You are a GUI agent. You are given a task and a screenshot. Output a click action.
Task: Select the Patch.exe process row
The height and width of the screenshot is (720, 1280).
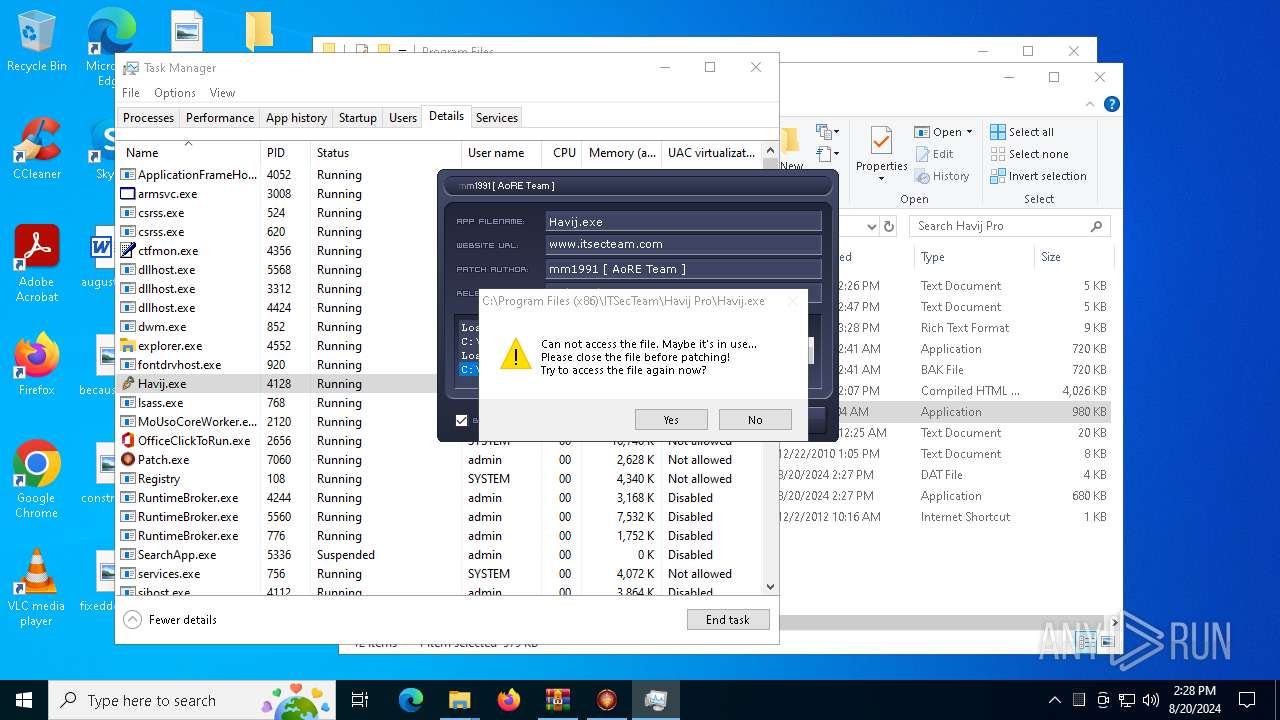(x=440, y=460)
